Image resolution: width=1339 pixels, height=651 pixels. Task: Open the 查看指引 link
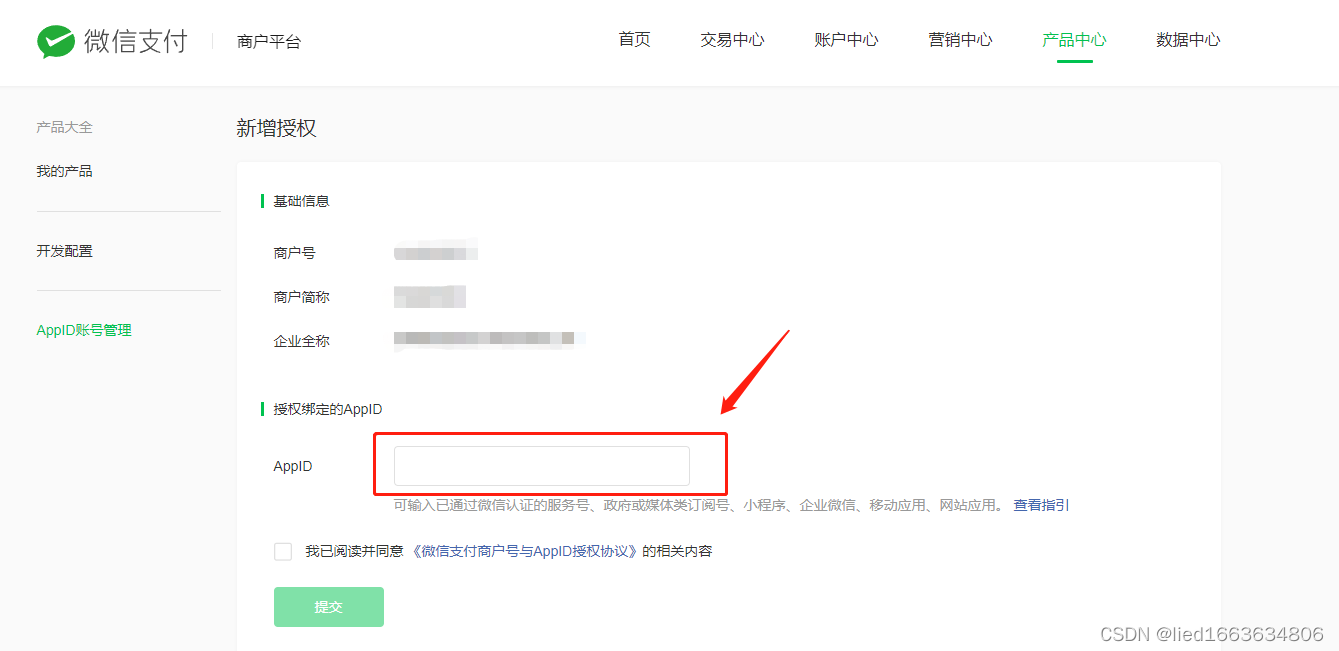[x=1041, y=505]
